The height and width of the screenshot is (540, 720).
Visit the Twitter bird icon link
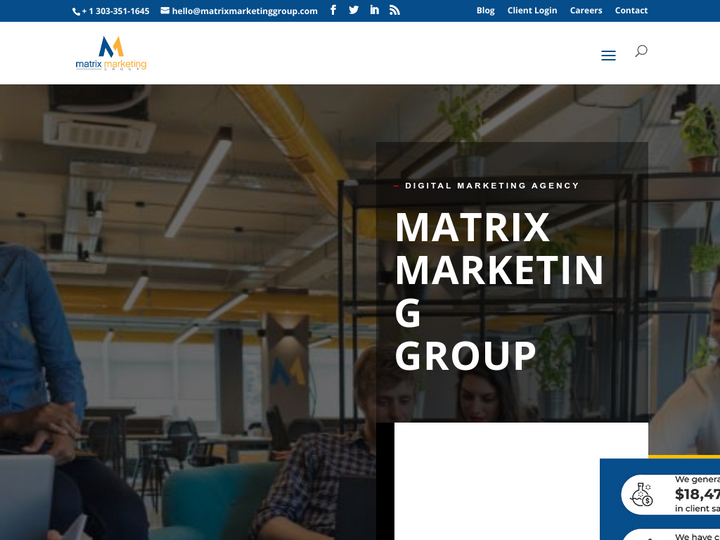pos(354,10)
